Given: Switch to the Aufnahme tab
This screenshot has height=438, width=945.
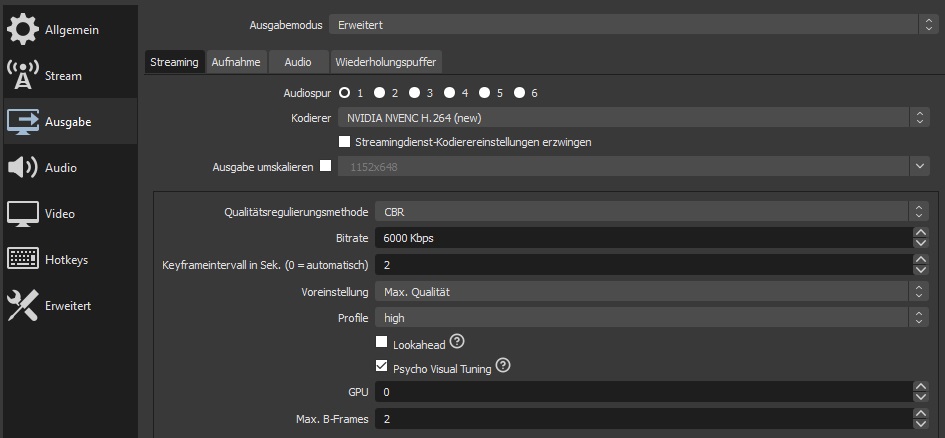Looking at the screenshot, I should 236,62.
